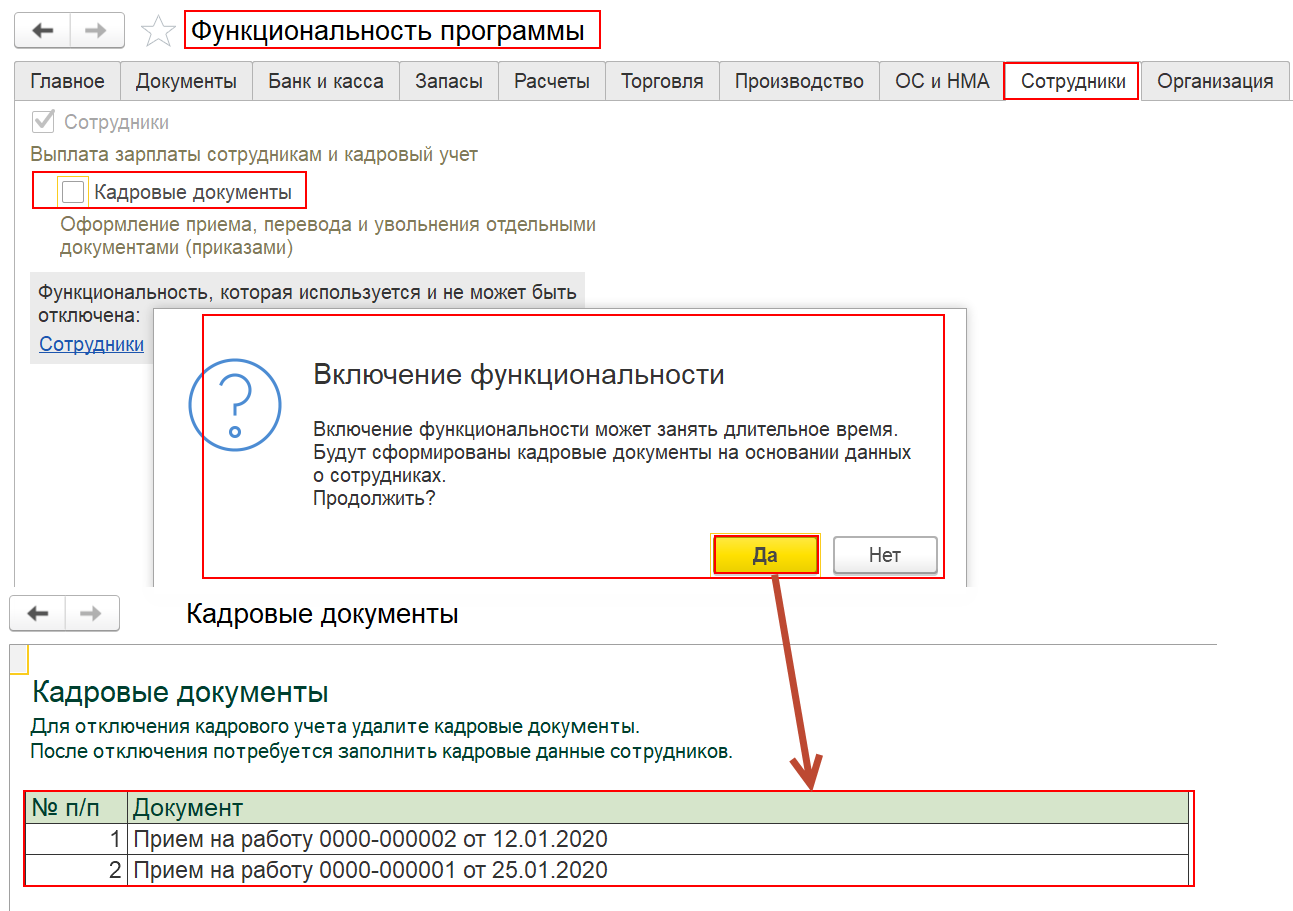
Task: Add page to favorites with star icon
Action: tap(158, 31)
